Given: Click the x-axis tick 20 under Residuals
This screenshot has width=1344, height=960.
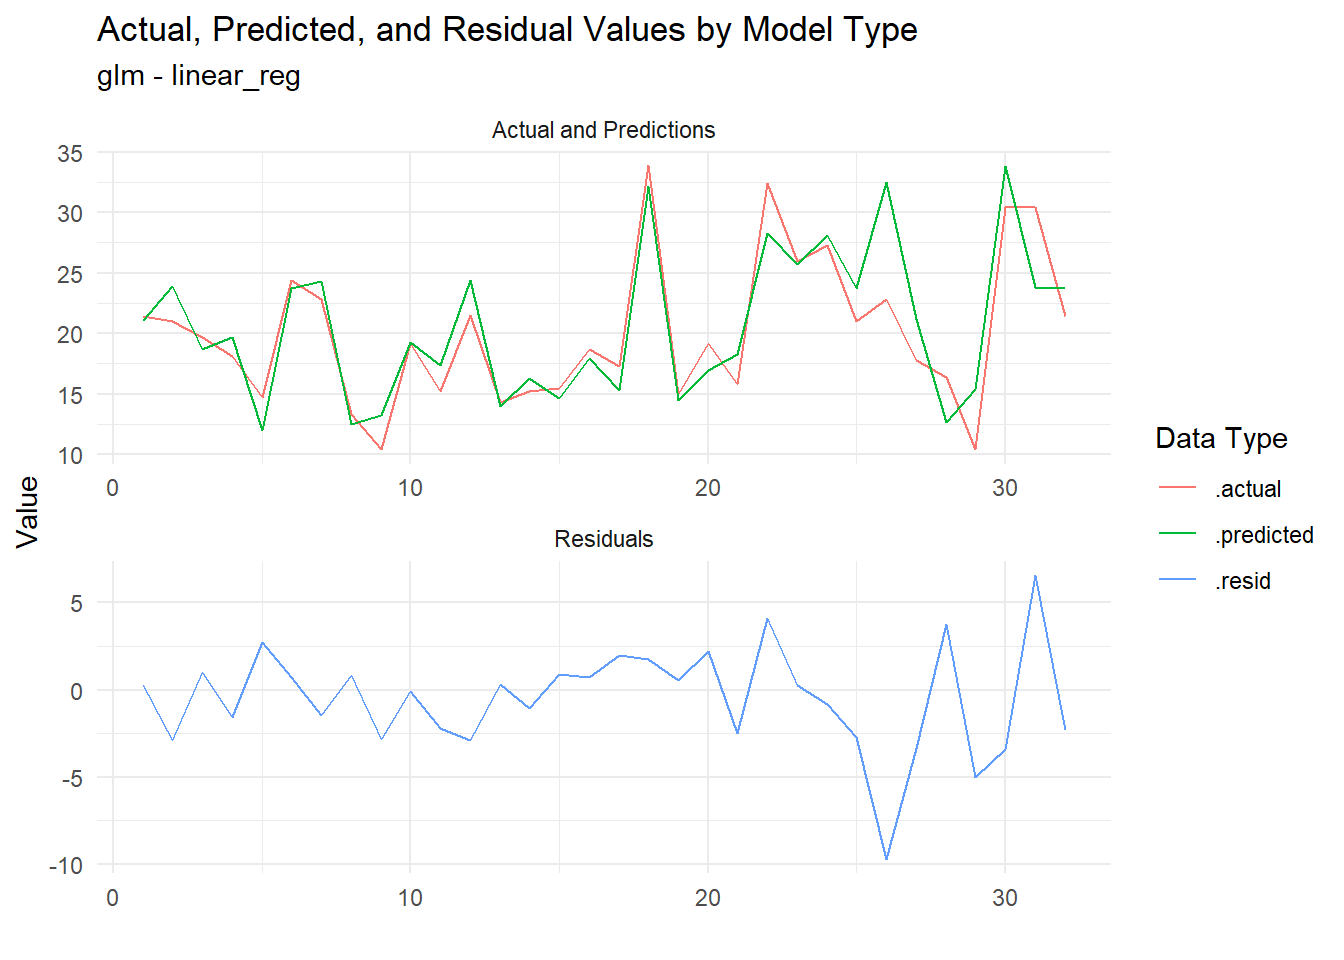Looking at the screenshot, I should (707, 898).
